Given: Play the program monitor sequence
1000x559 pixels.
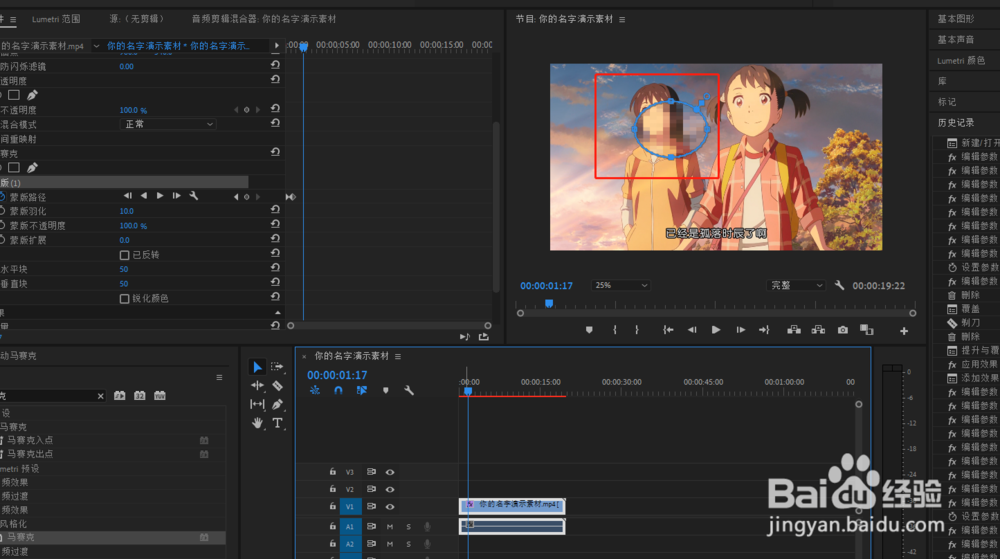Looking at the screenshot, I should click(x=716, y=330).
